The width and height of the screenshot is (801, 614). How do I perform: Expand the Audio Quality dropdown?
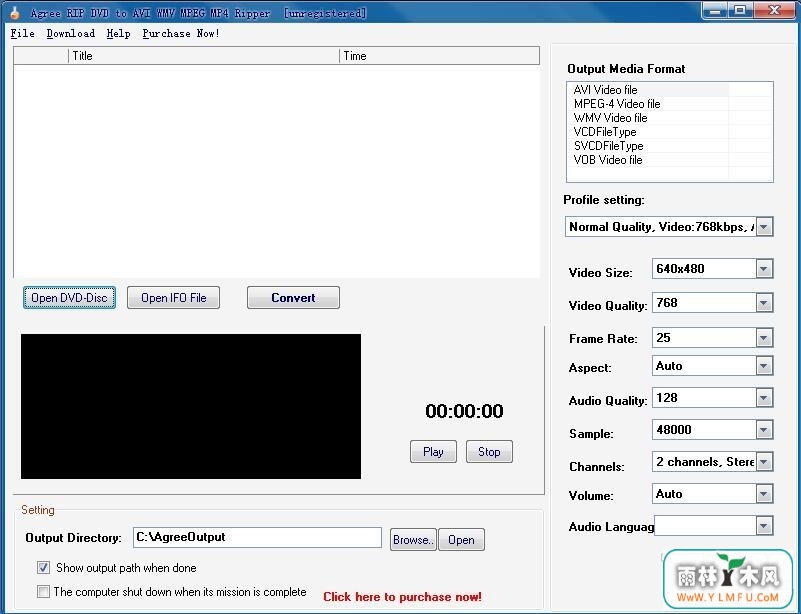[x=764, y=398]
